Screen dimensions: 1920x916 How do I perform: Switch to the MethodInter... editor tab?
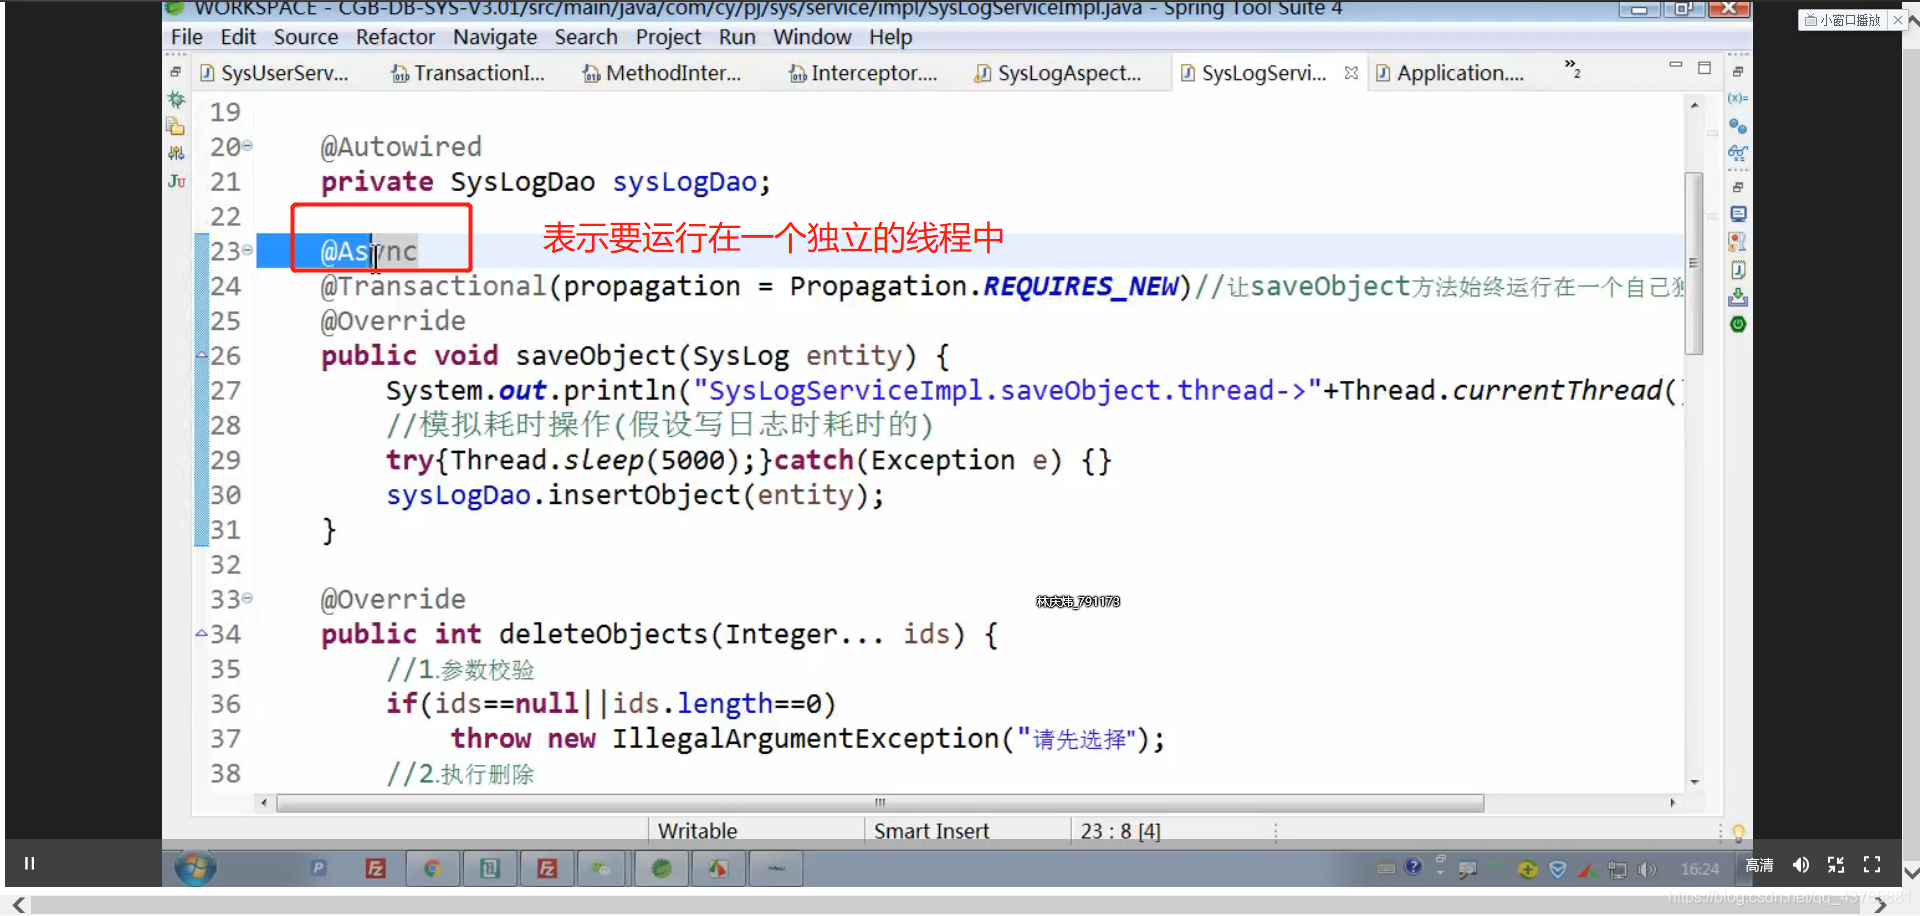[x=662, y=73]
